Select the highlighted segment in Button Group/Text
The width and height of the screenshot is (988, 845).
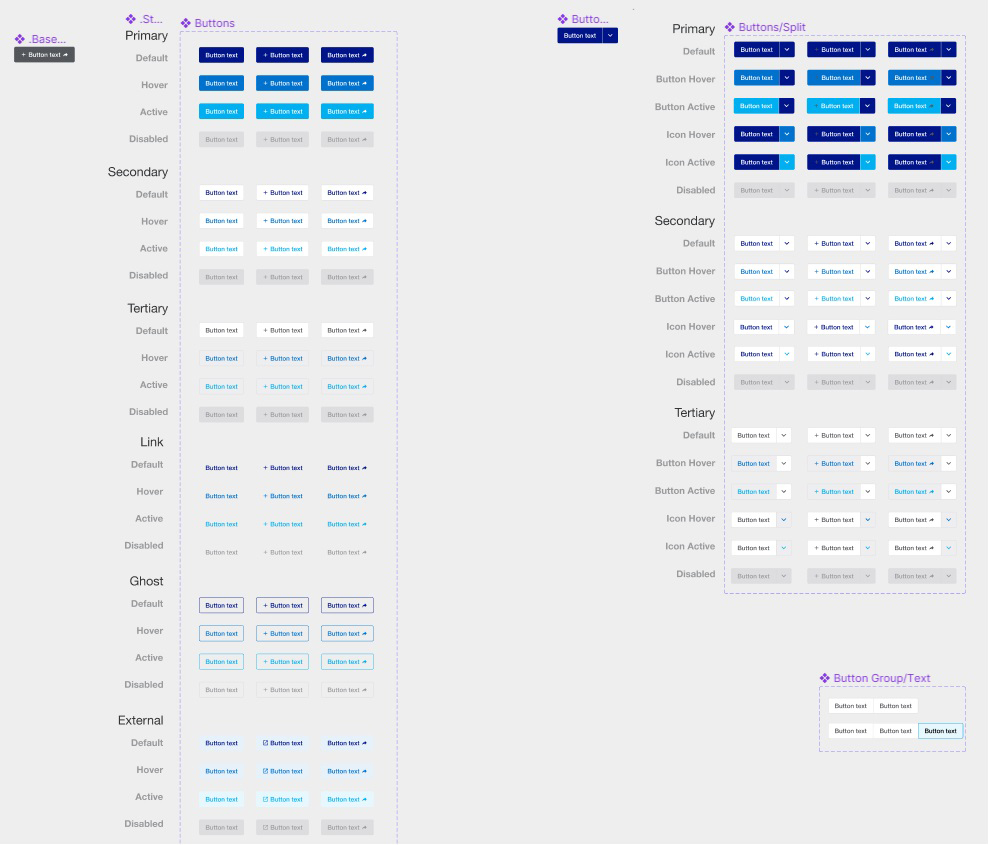[940, 731]
